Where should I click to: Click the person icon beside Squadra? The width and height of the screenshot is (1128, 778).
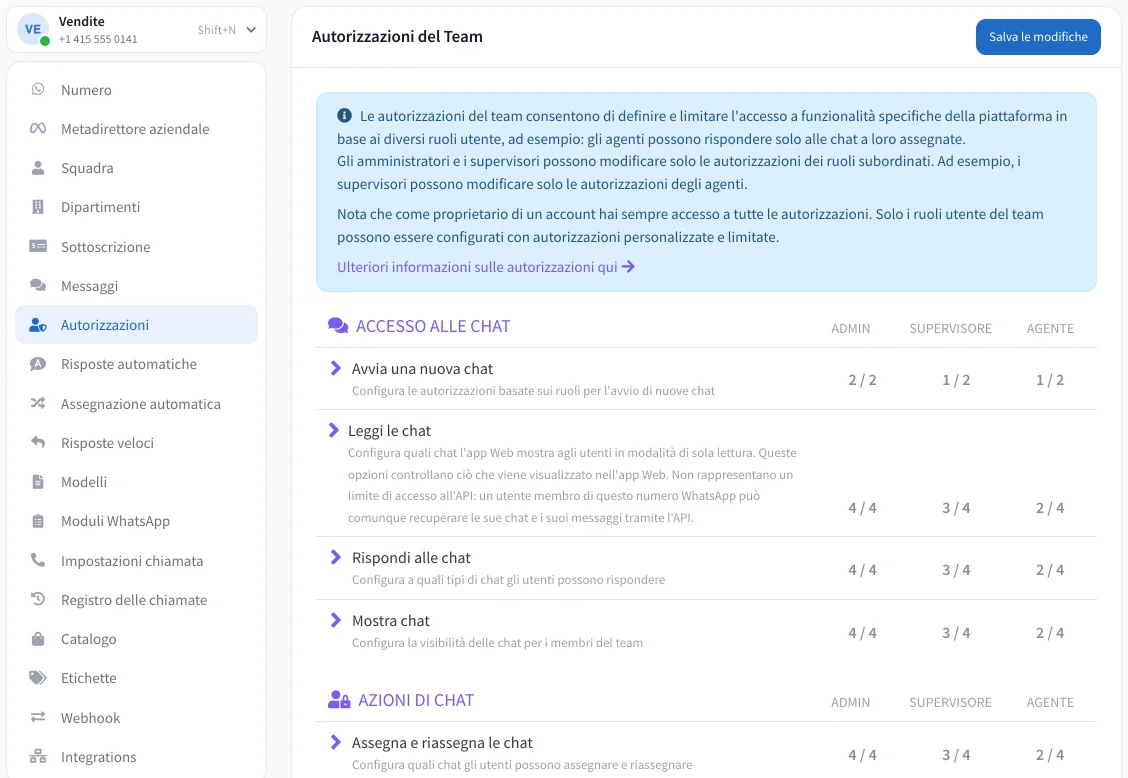[x=38, y=168]
